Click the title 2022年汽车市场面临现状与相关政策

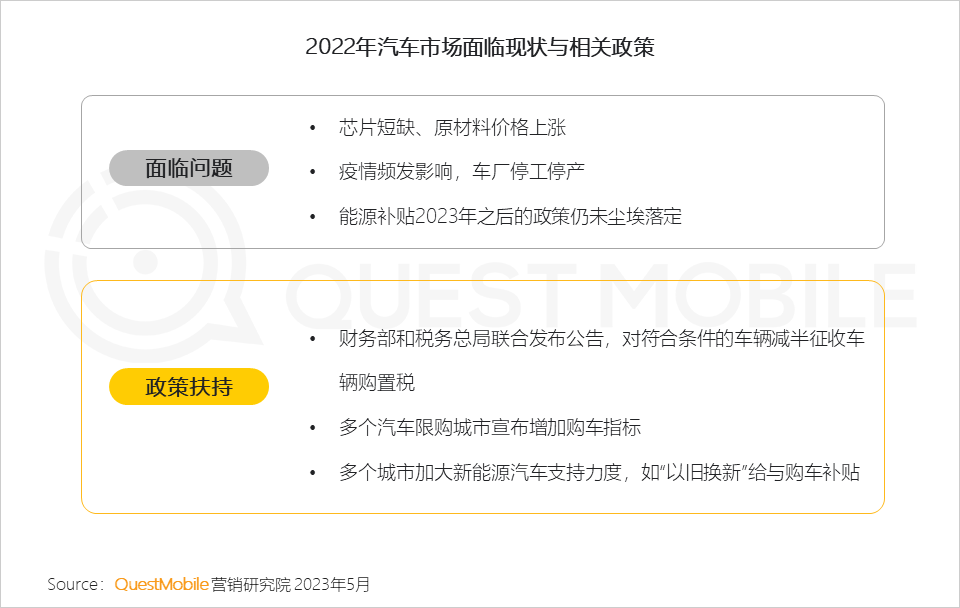coord(480,47)
